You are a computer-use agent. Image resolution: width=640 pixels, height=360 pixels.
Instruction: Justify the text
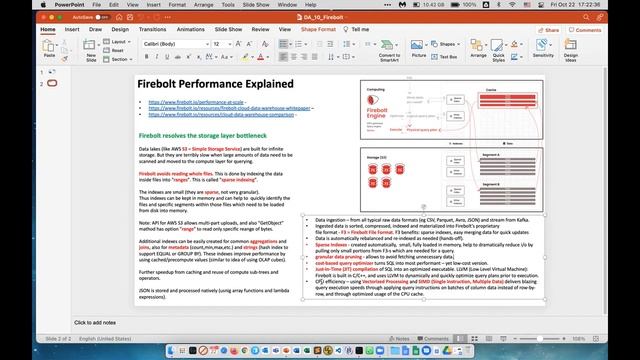pyautogui.click(x=314, y=57)
